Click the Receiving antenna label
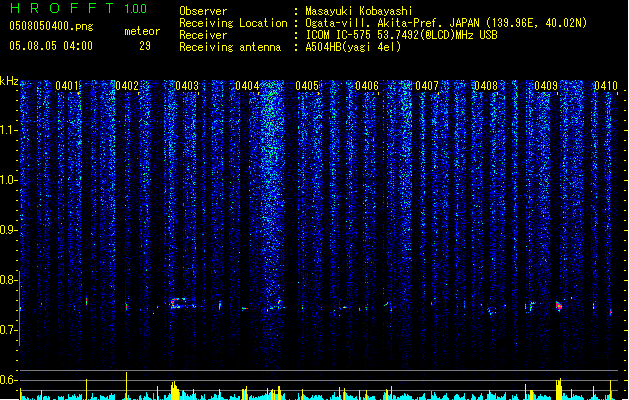This screenshot has width=629, height=400. coord(230,47)
